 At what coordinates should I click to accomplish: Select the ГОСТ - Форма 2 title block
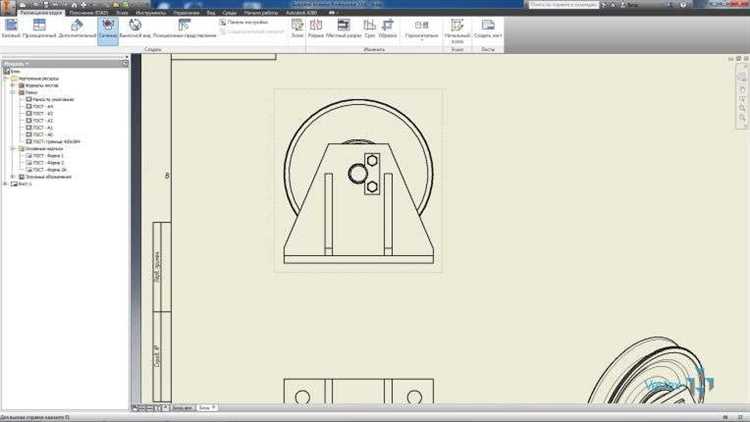click(x=45, y=163)
